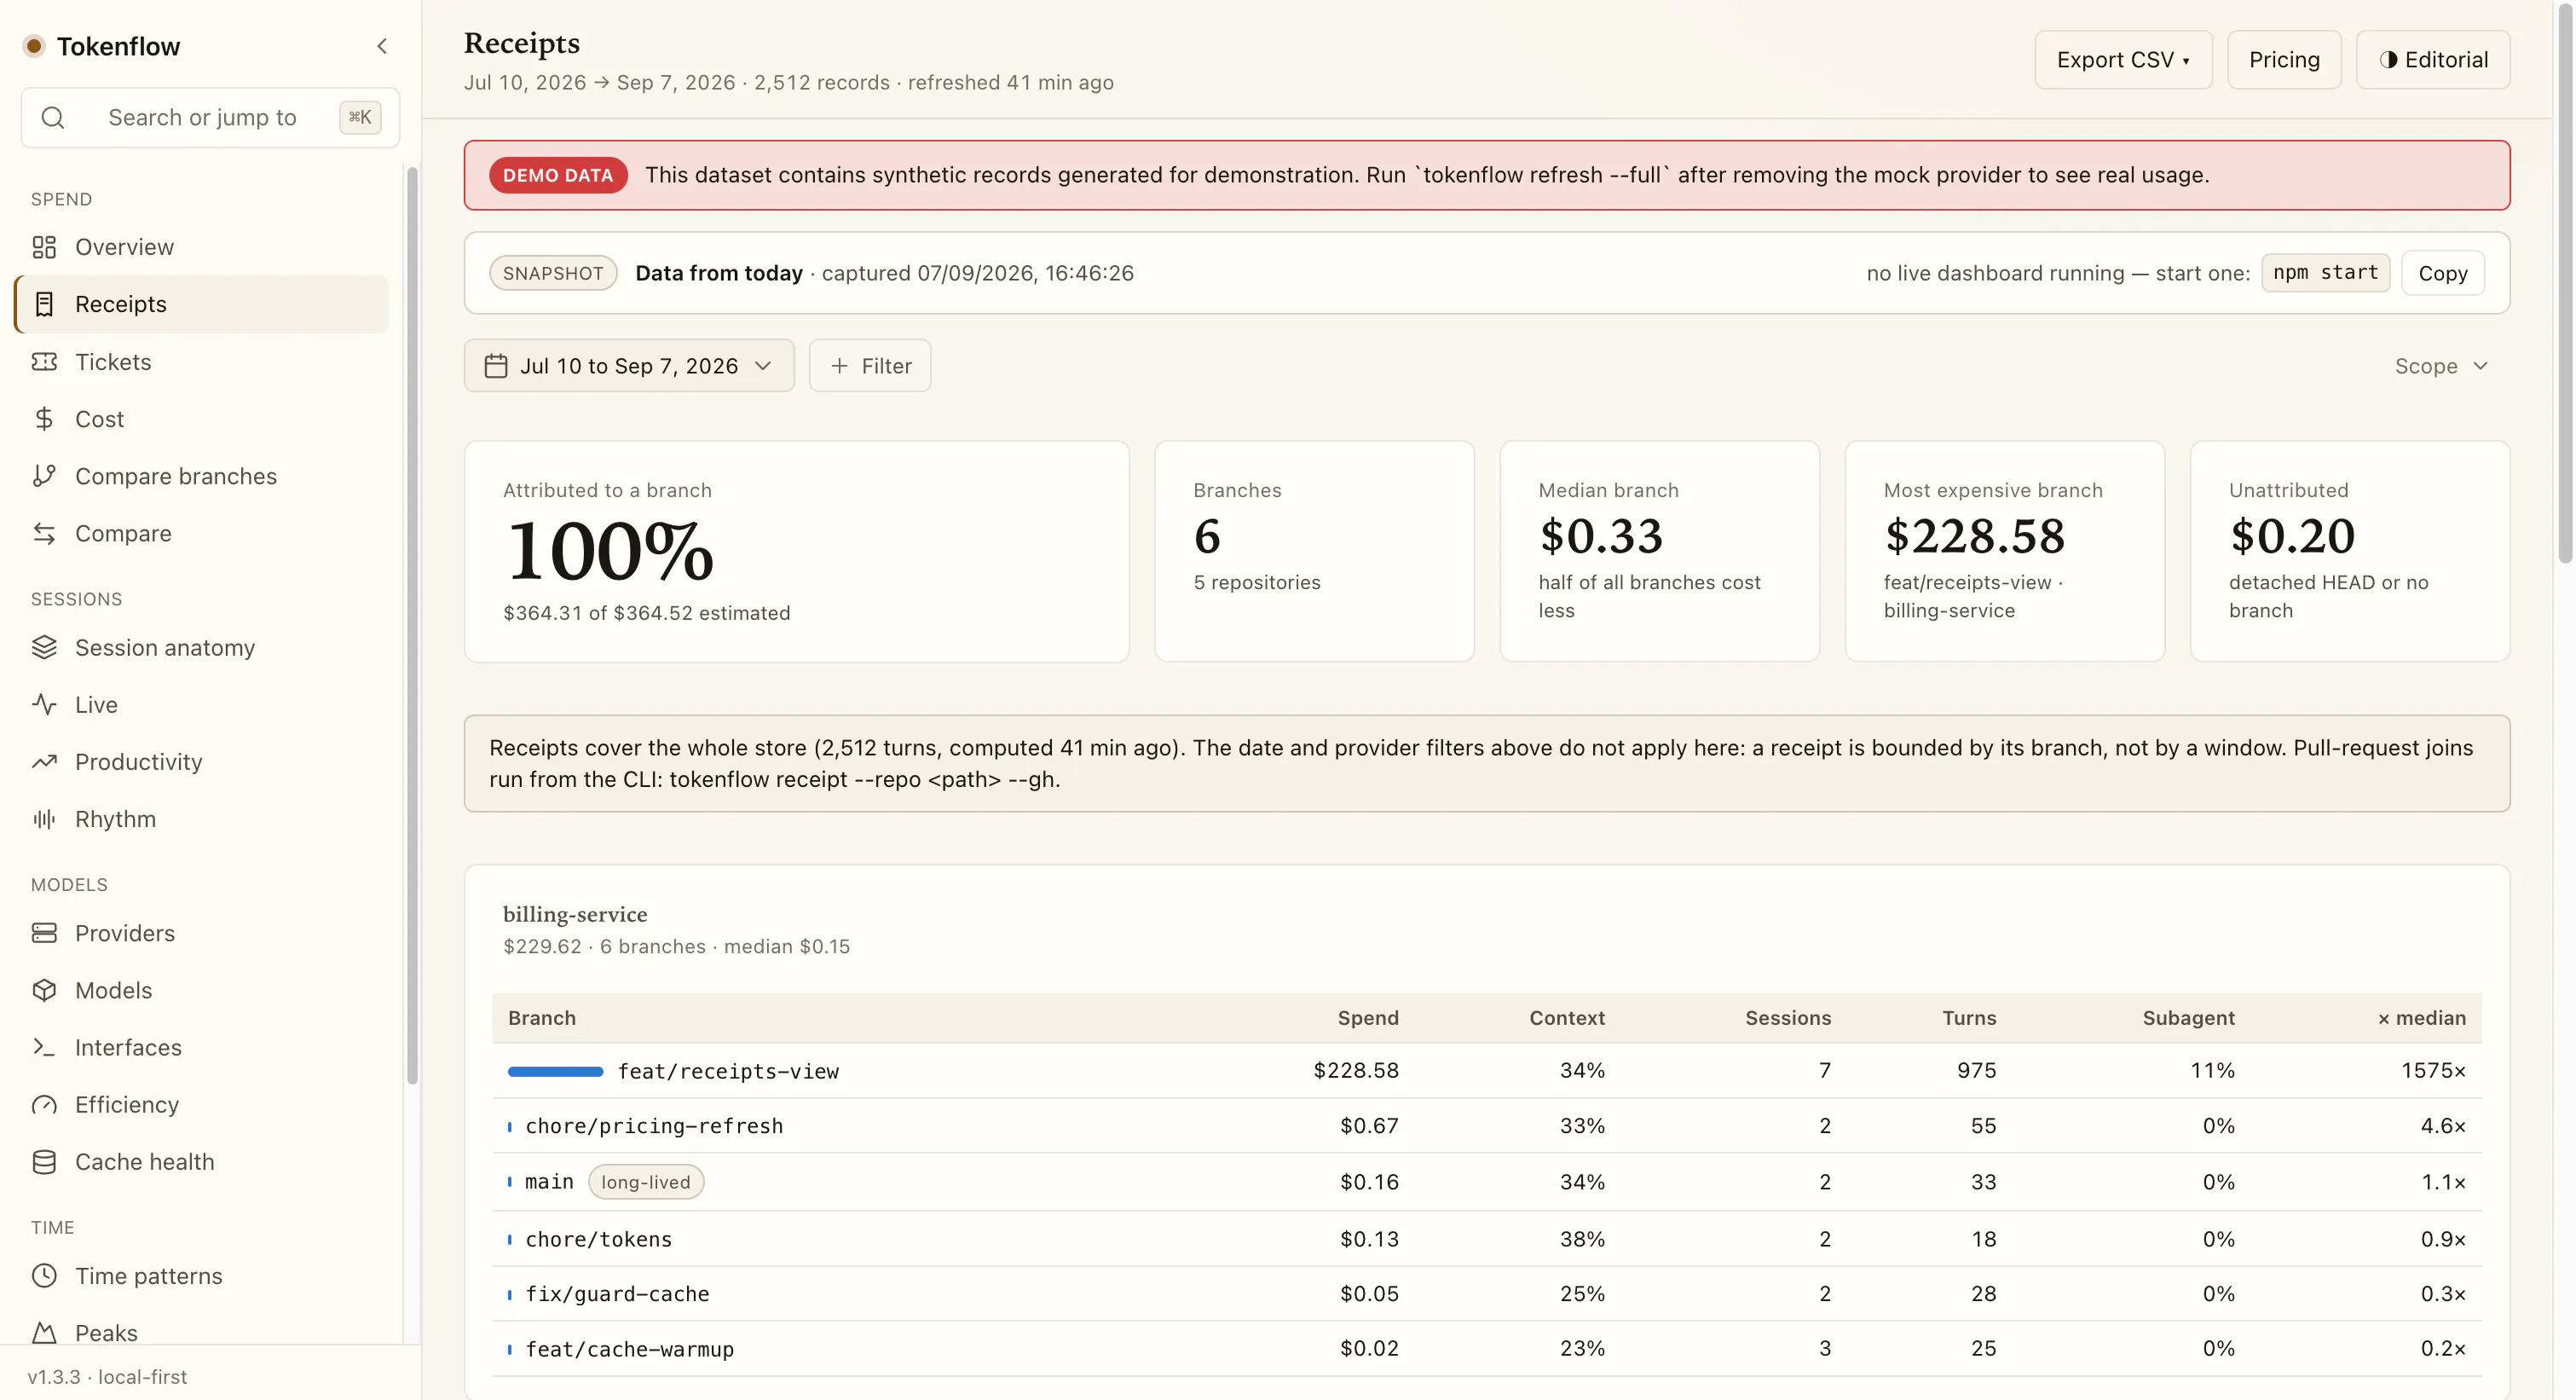Open Compare branches from its branch icon

(44, 476)
